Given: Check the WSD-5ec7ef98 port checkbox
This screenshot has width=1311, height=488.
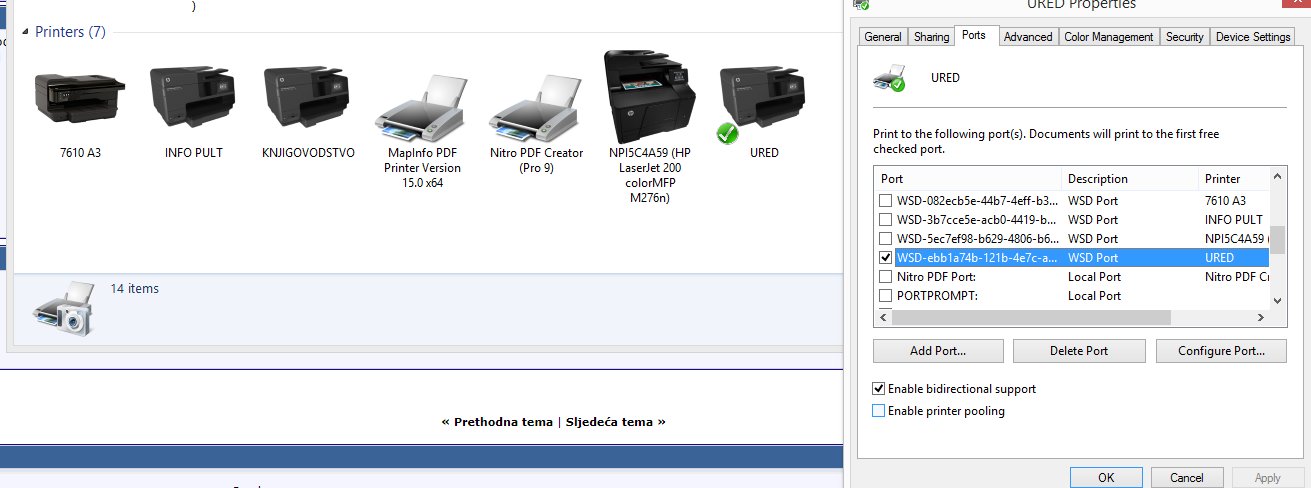Looking at the screenshot, I should pyautogui.click(x=885, y=238).
